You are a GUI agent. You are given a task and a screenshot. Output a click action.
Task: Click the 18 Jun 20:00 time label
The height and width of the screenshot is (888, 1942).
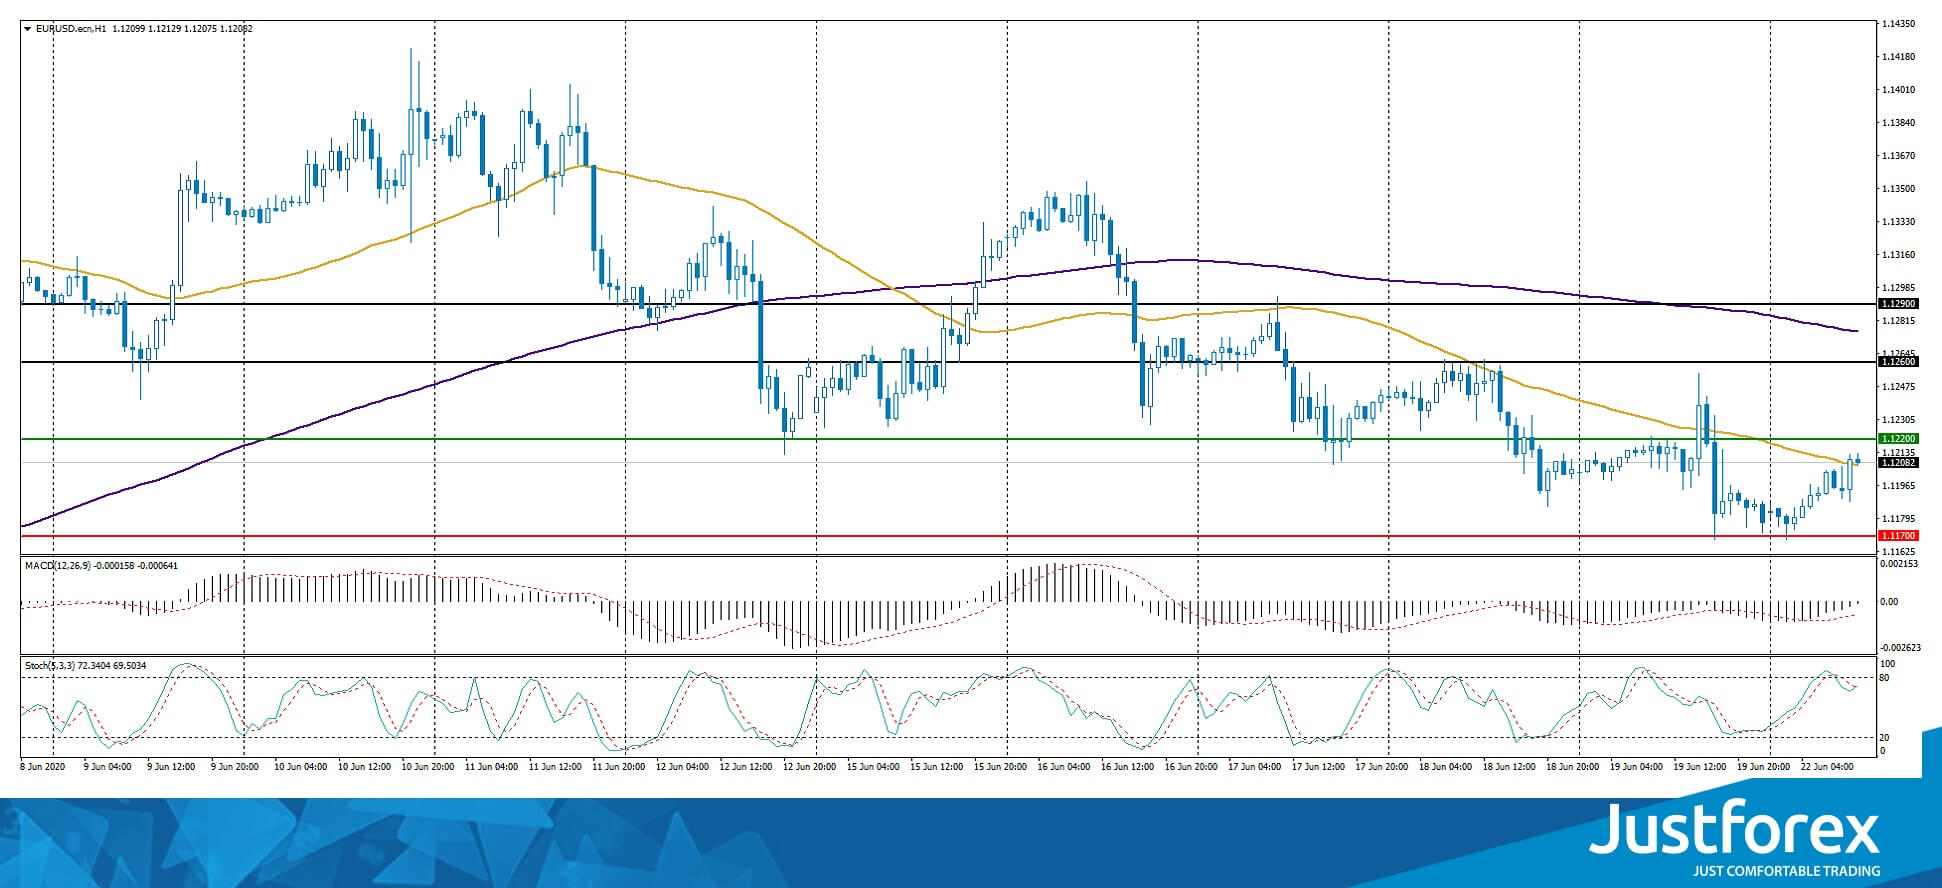(1572, 767)
